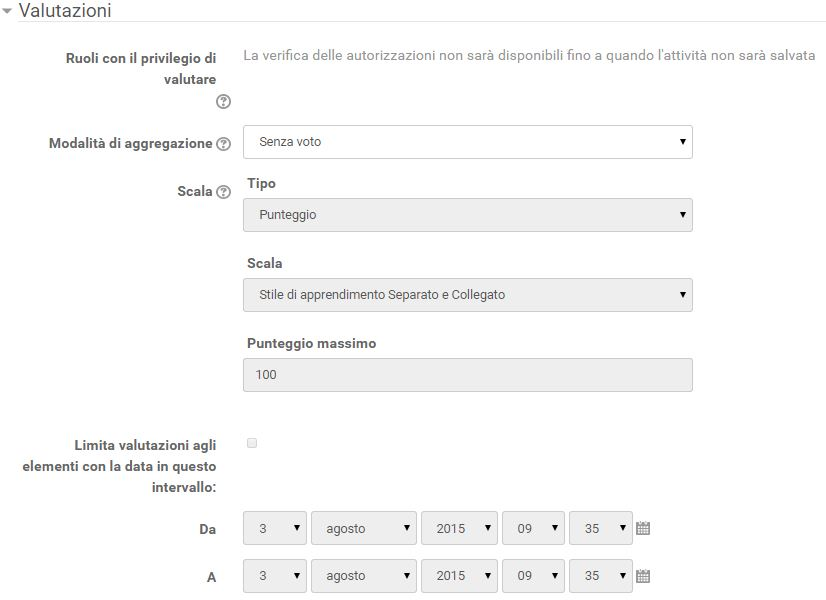
Task: Open Da hour dropdown showing 09
Action: (533, 528)
